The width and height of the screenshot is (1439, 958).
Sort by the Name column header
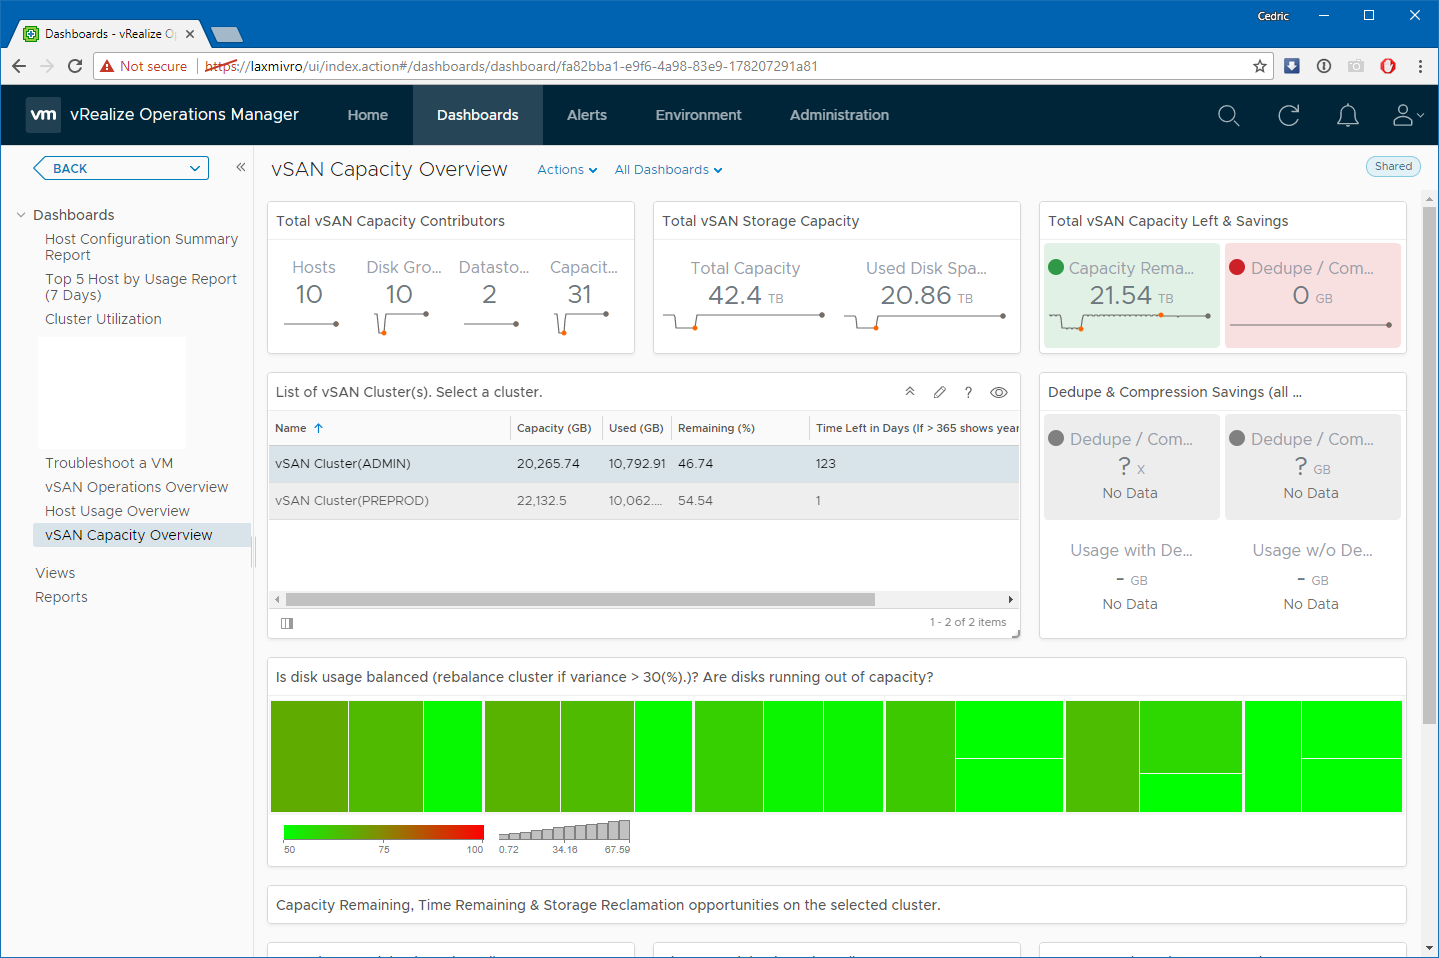click(x=291, y=428)
